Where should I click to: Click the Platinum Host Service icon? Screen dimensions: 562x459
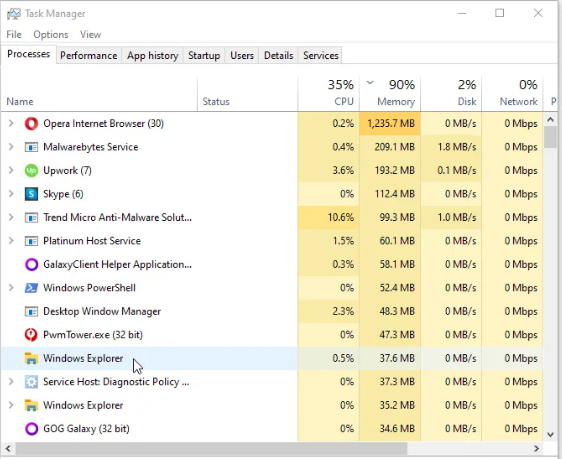coord(31,241)
